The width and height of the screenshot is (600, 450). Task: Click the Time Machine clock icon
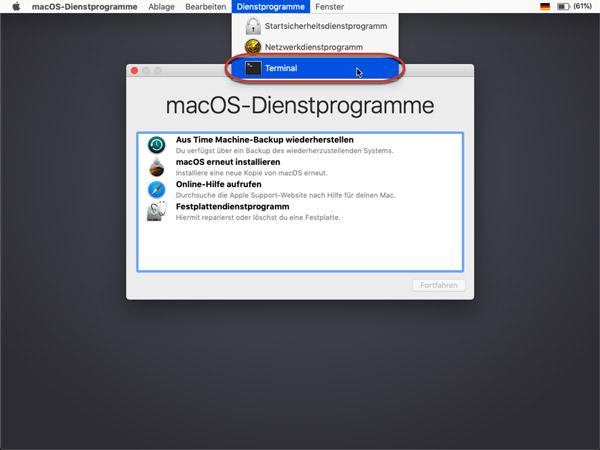click(x=157, y=145)
